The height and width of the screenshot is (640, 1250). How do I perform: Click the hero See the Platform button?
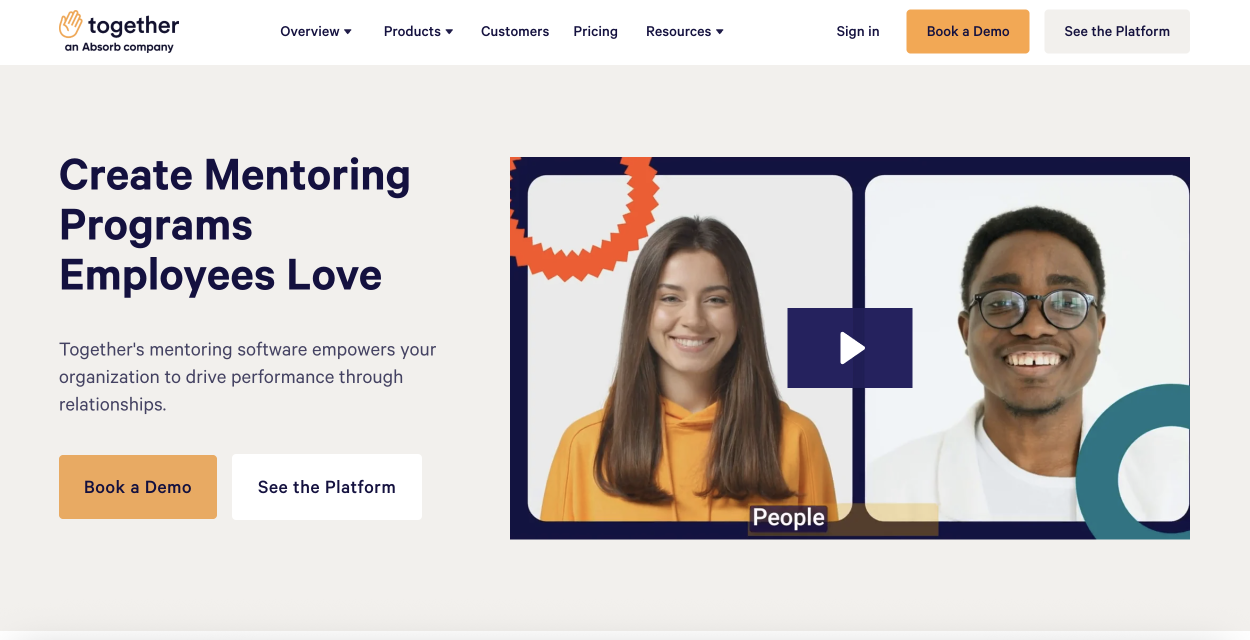[x=327, y=487]
